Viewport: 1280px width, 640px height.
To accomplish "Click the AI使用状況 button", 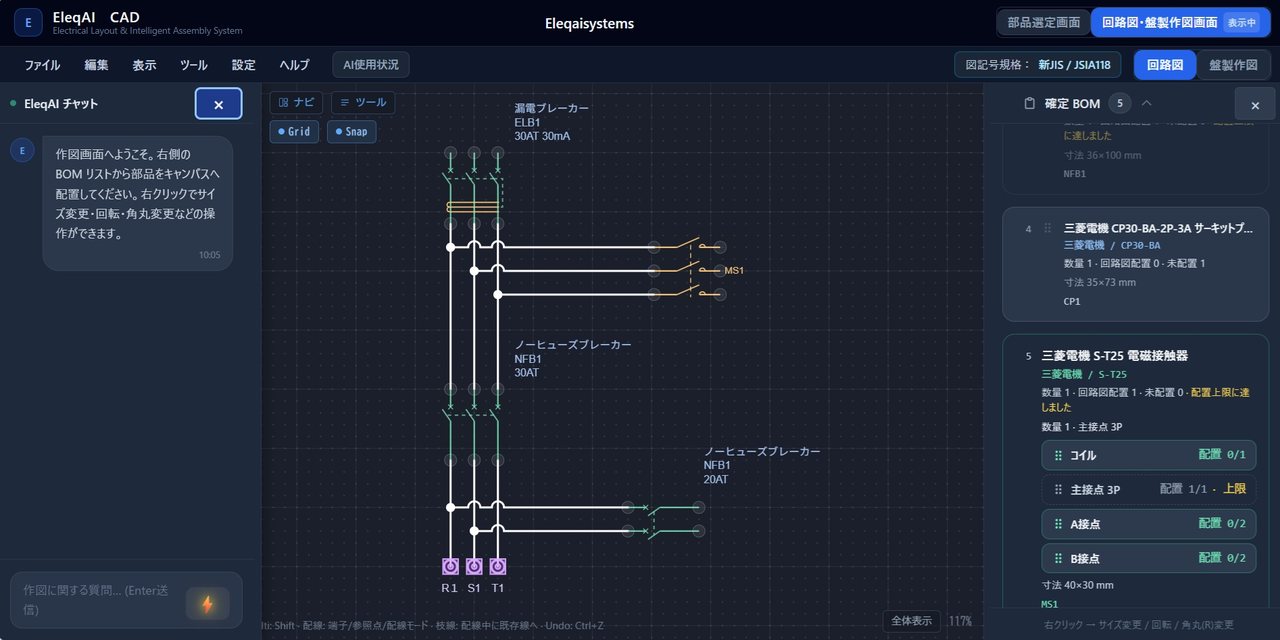I will tap(371, 65).
